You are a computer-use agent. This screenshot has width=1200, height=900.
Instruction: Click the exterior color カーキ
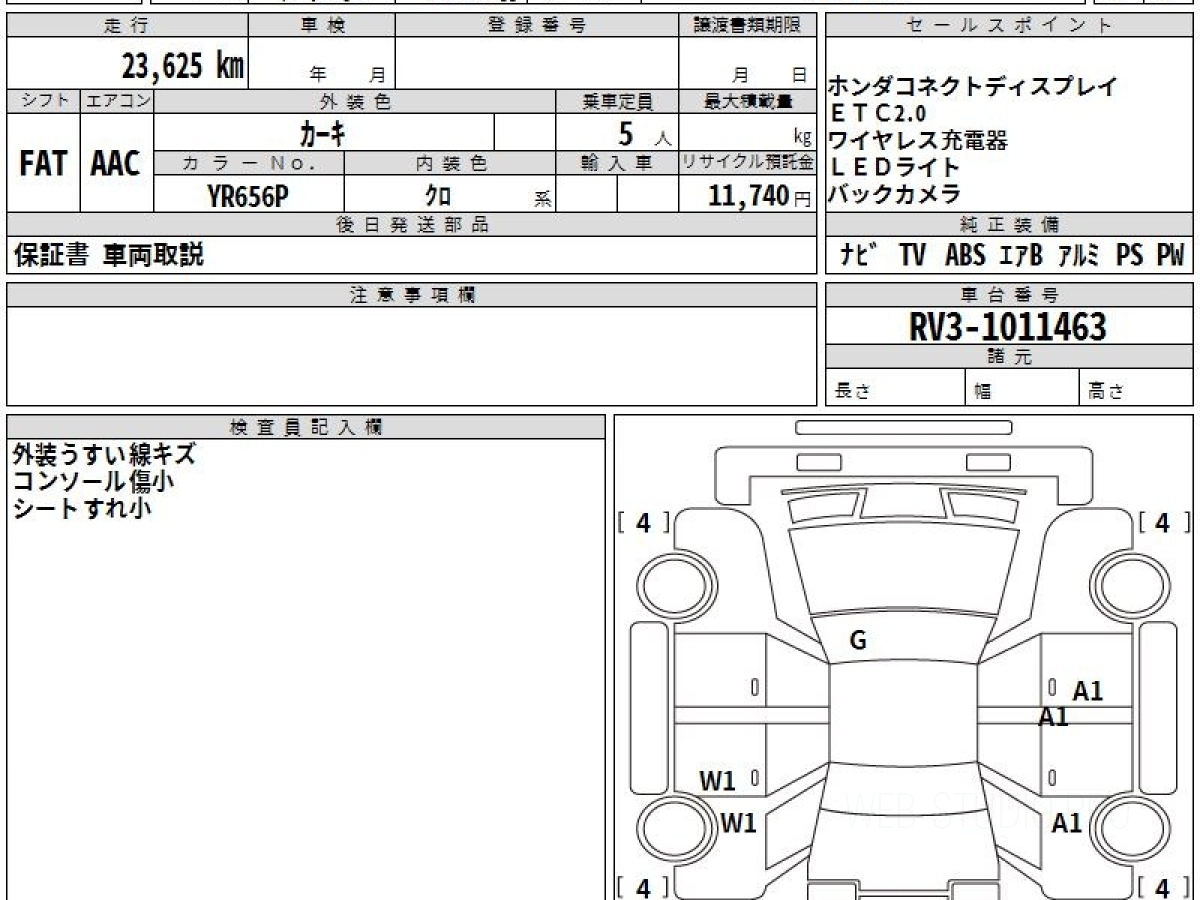322,132
